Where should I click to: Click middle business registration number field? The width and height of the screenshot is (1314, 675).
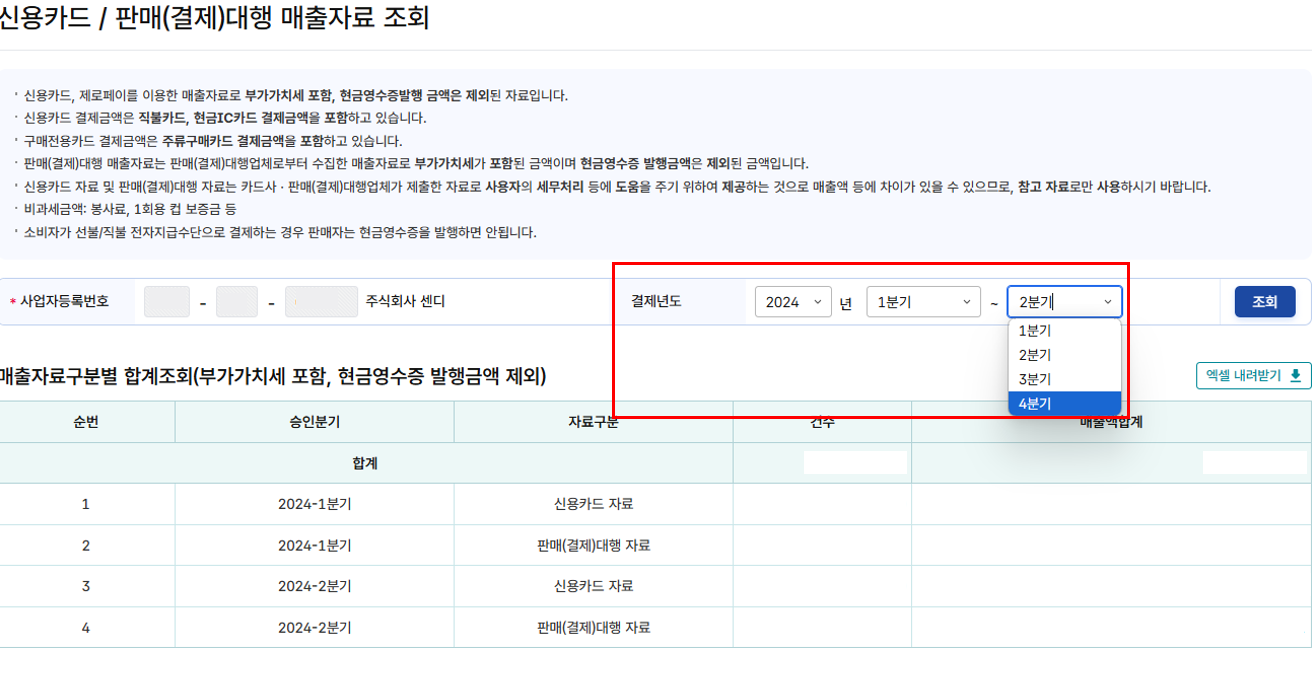(x=237, y=302)
